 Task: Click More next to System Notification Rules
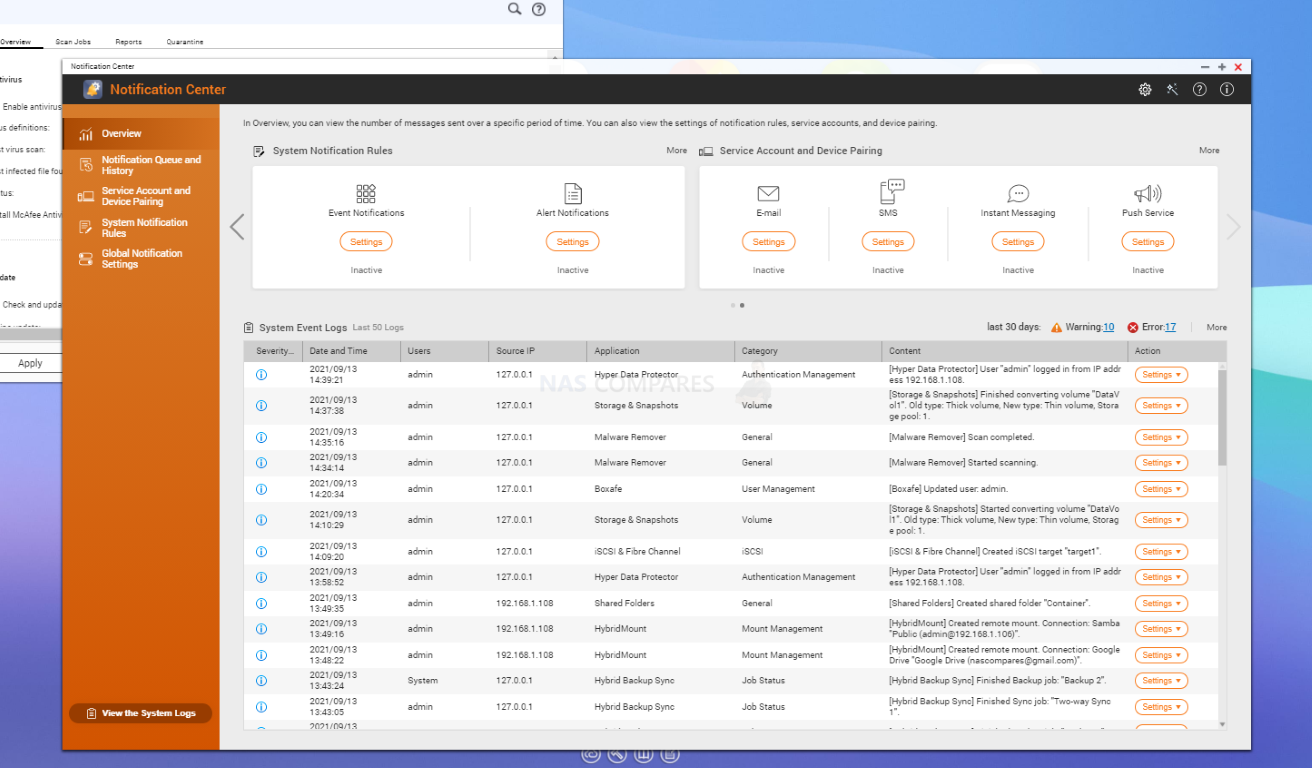coord(677,151)
